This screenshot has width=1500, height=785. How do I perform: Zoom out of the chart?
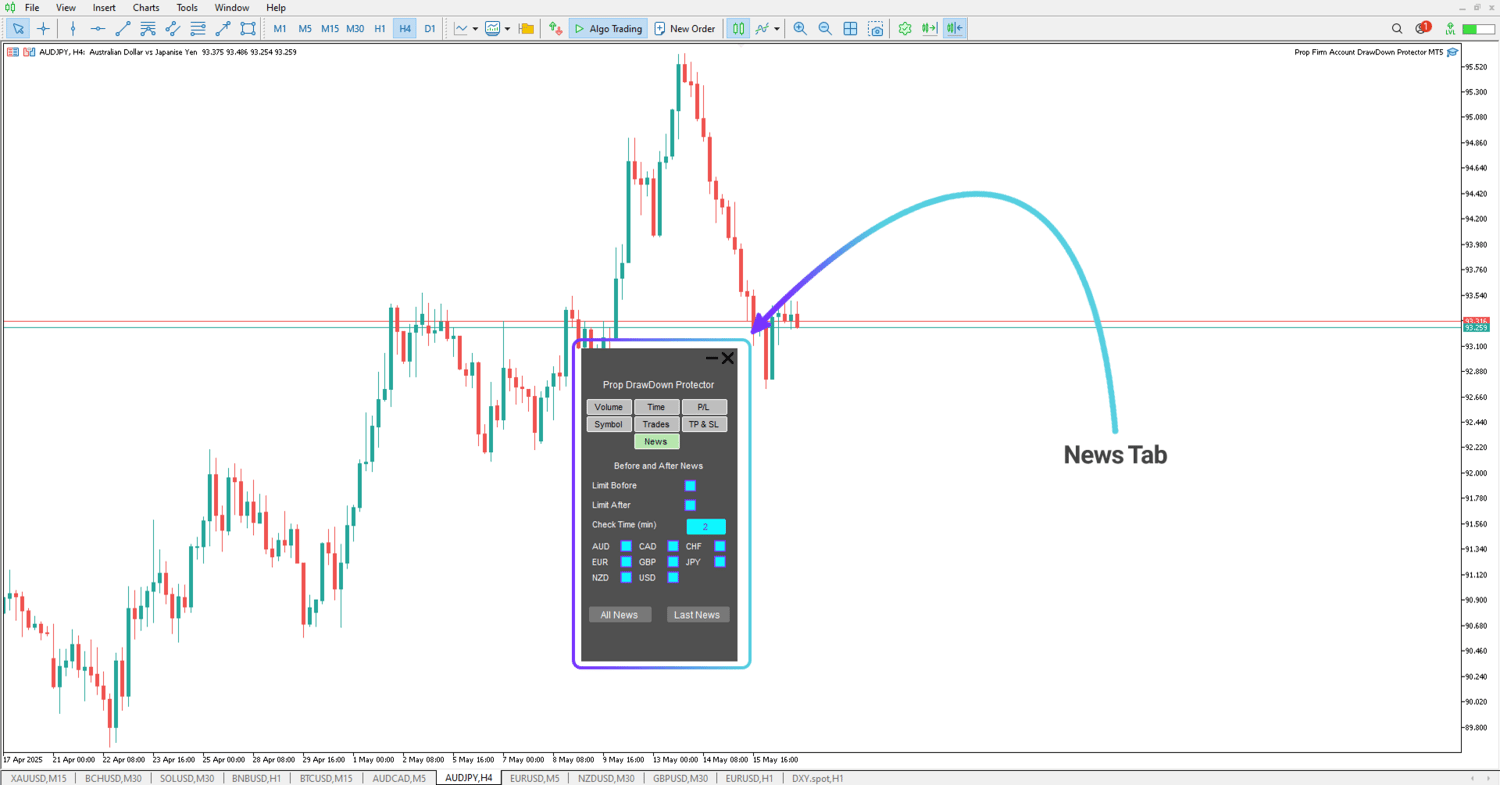pos(825,29)
